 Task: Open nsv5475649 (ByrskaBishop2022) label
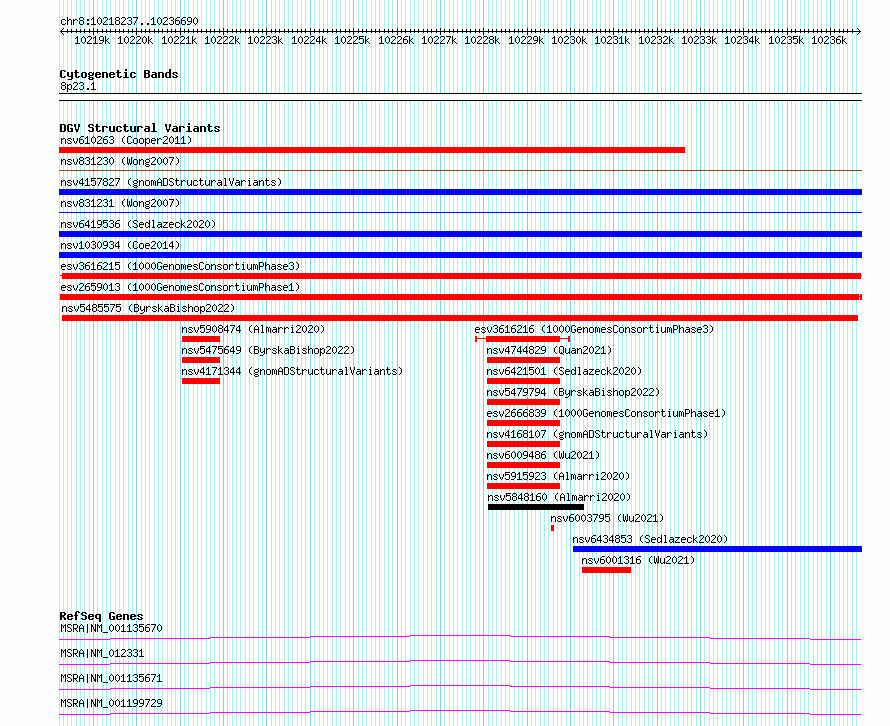coord(268,350)
